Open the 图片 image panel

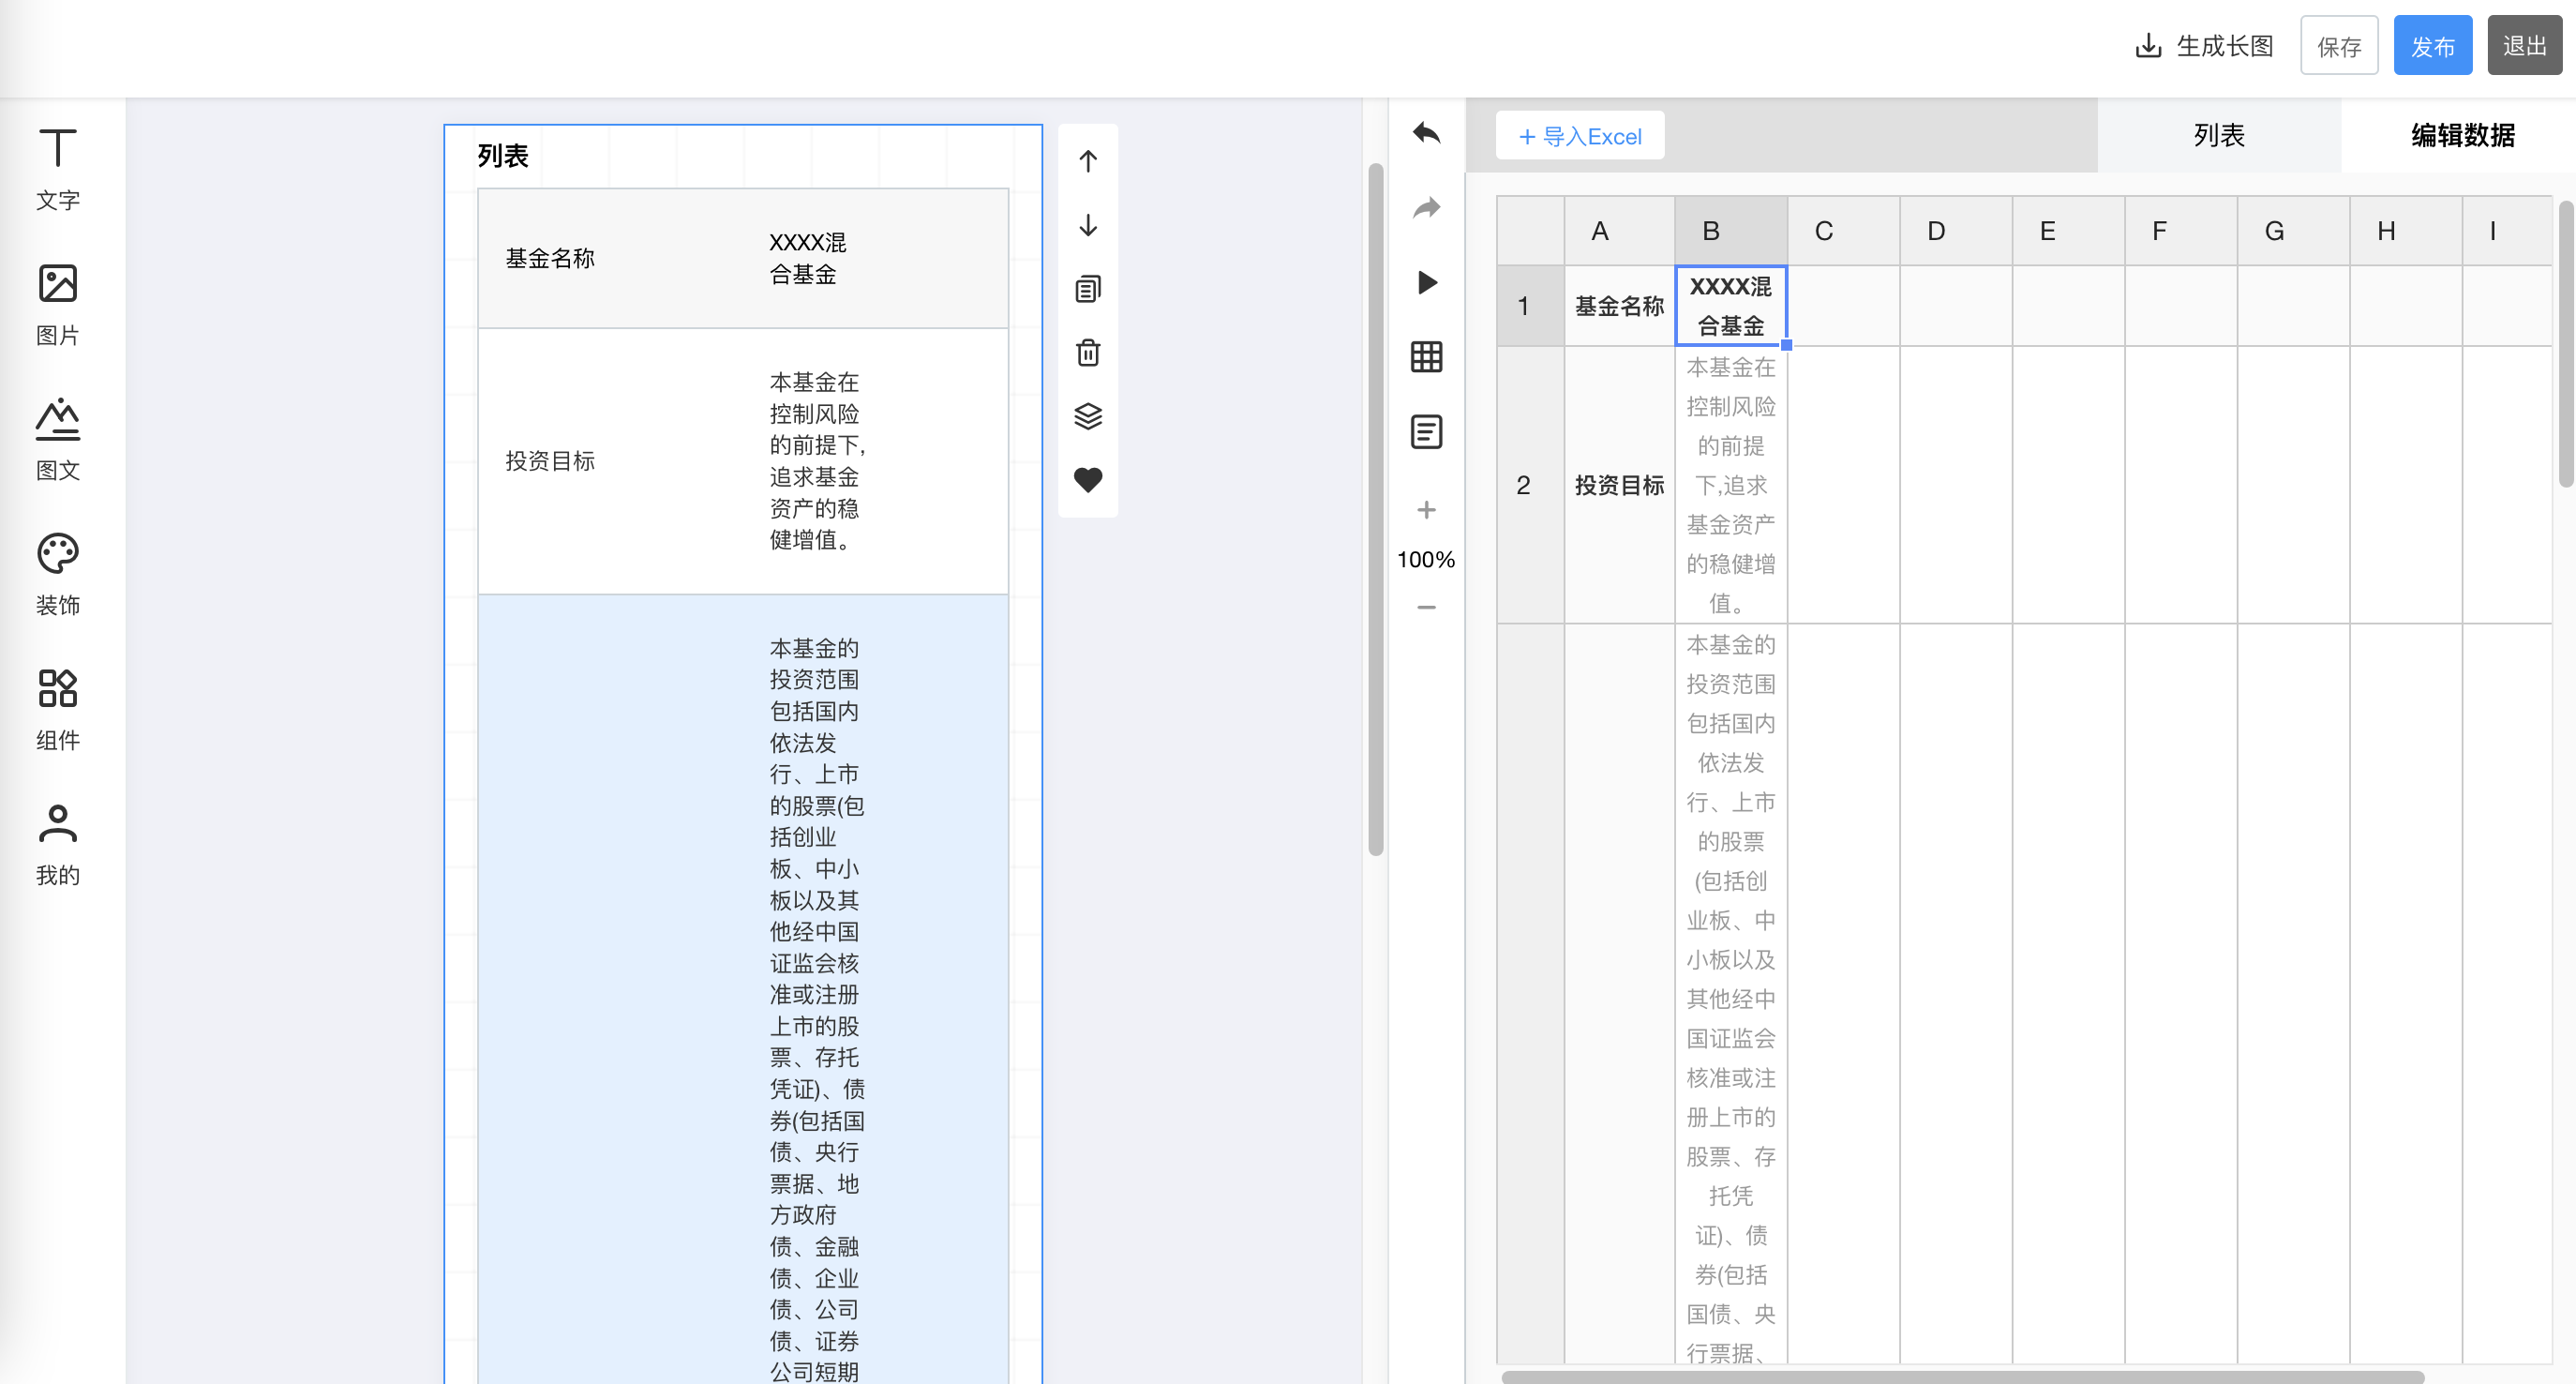point(58,304)
